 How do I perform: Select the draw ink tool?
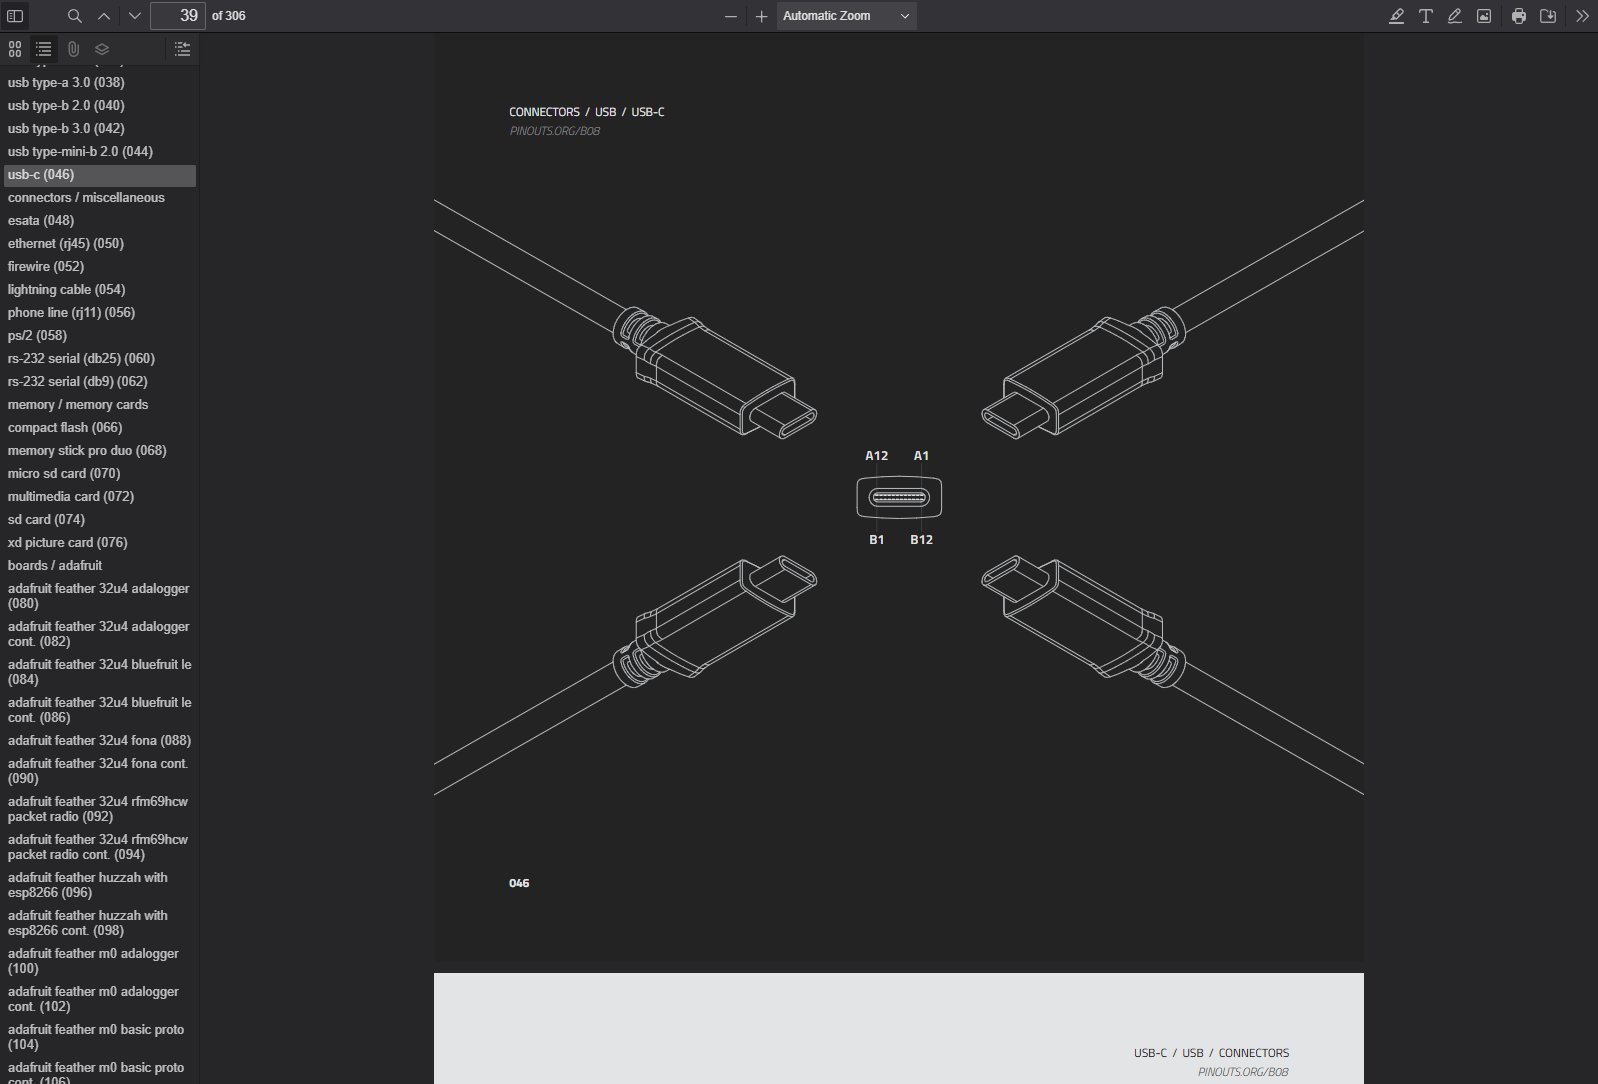[x=1455, y=16]
